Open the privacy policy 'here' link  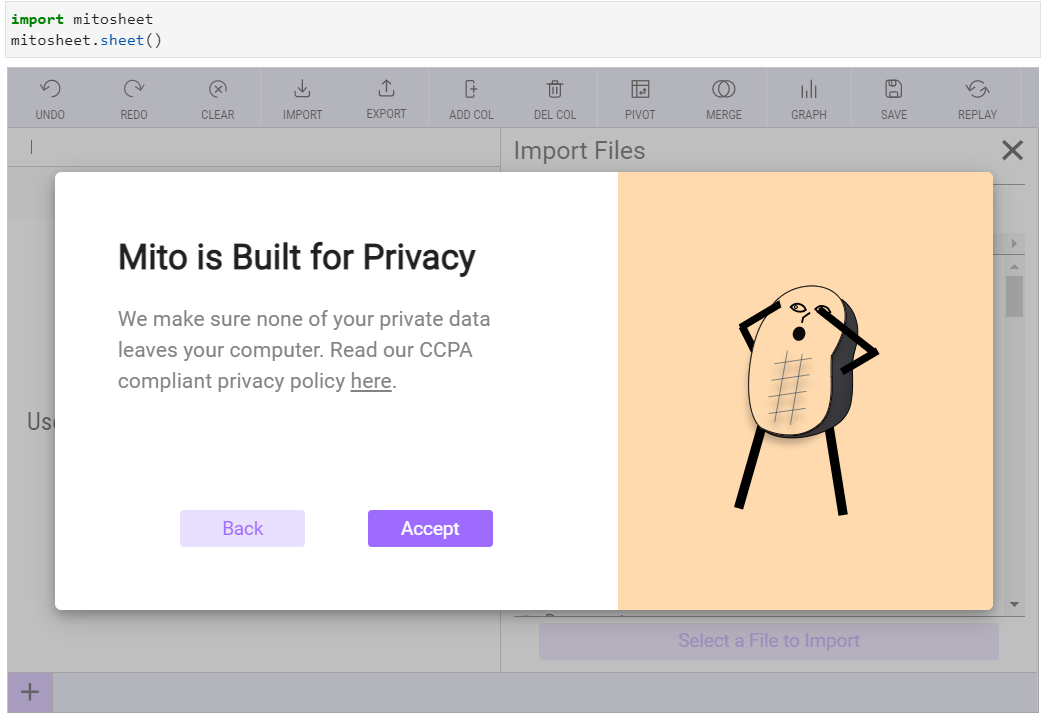371,381
